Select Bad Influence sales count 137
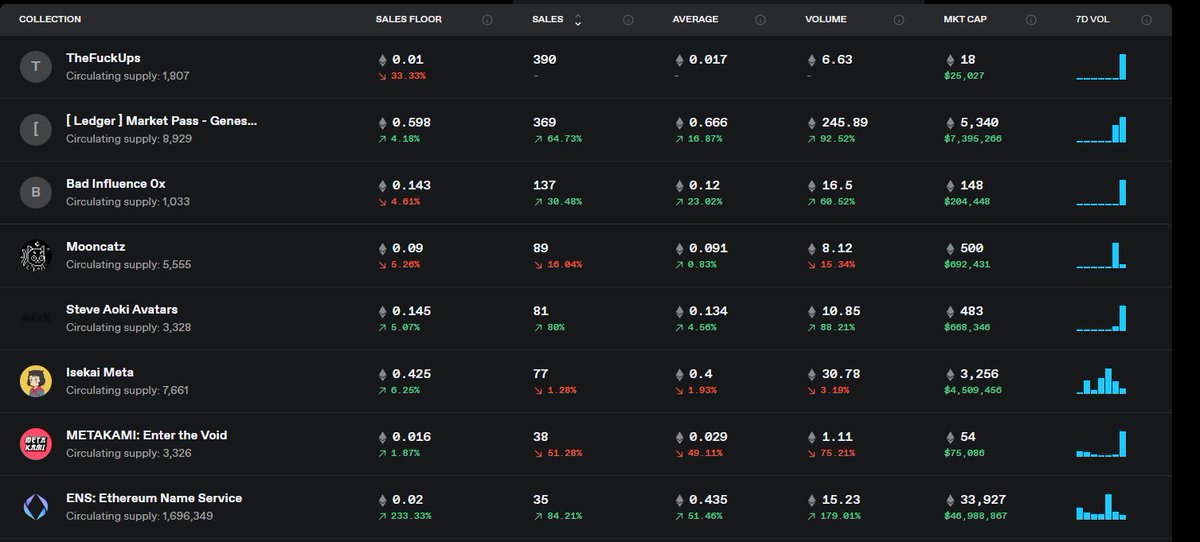 click(x=544, y=186)
